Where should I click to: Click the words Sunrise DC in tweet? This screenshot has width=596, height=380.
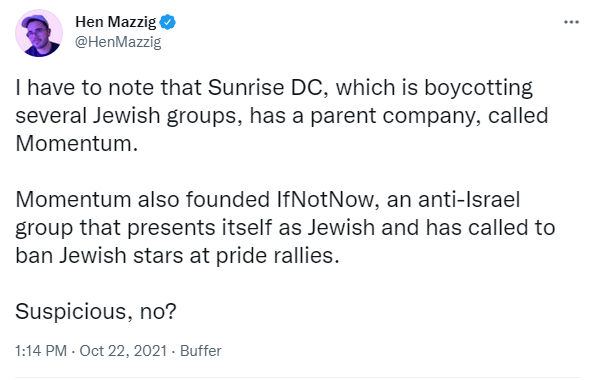pos(266,87)
